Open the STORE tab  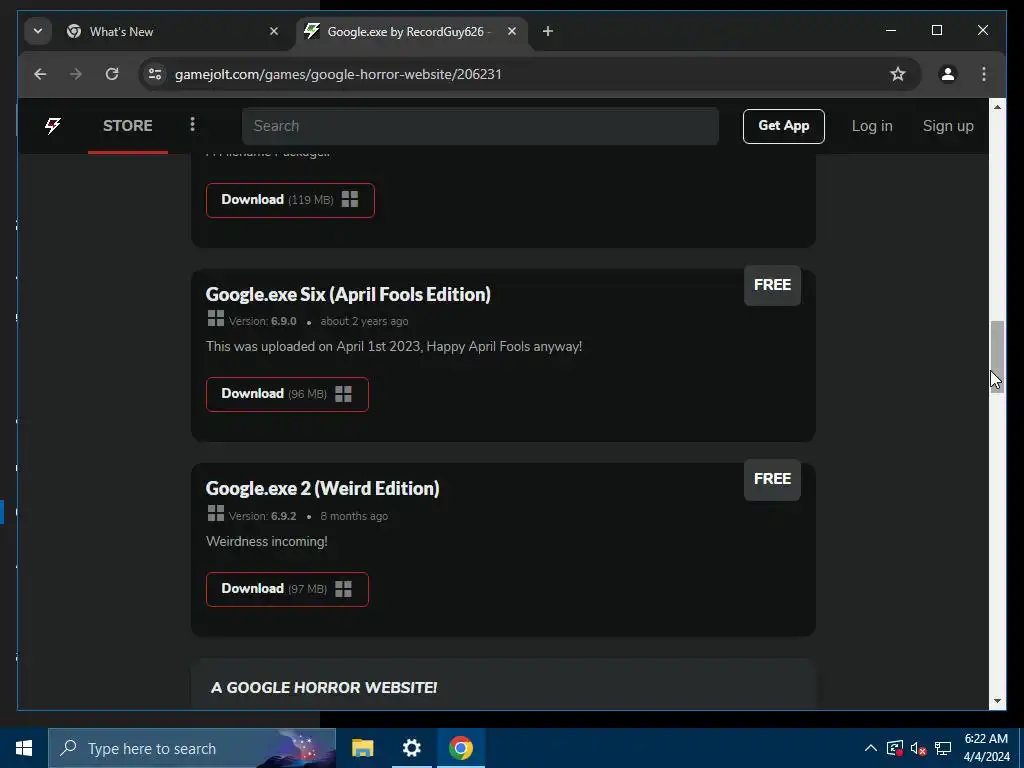(127, 125)
